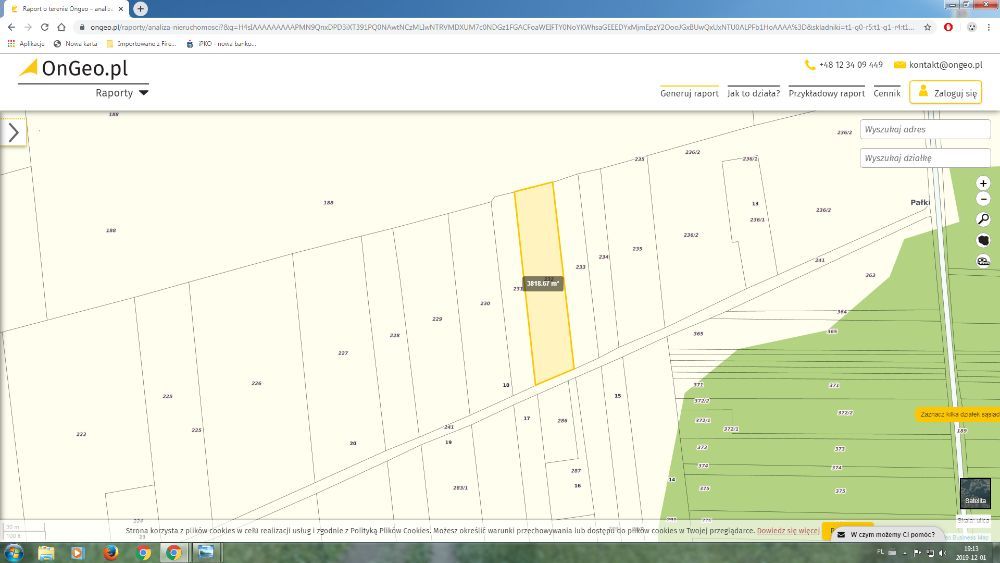Click the Zaloguj się button
The width and height of the screenshot is (1000, 563).
tap(945, 93)
